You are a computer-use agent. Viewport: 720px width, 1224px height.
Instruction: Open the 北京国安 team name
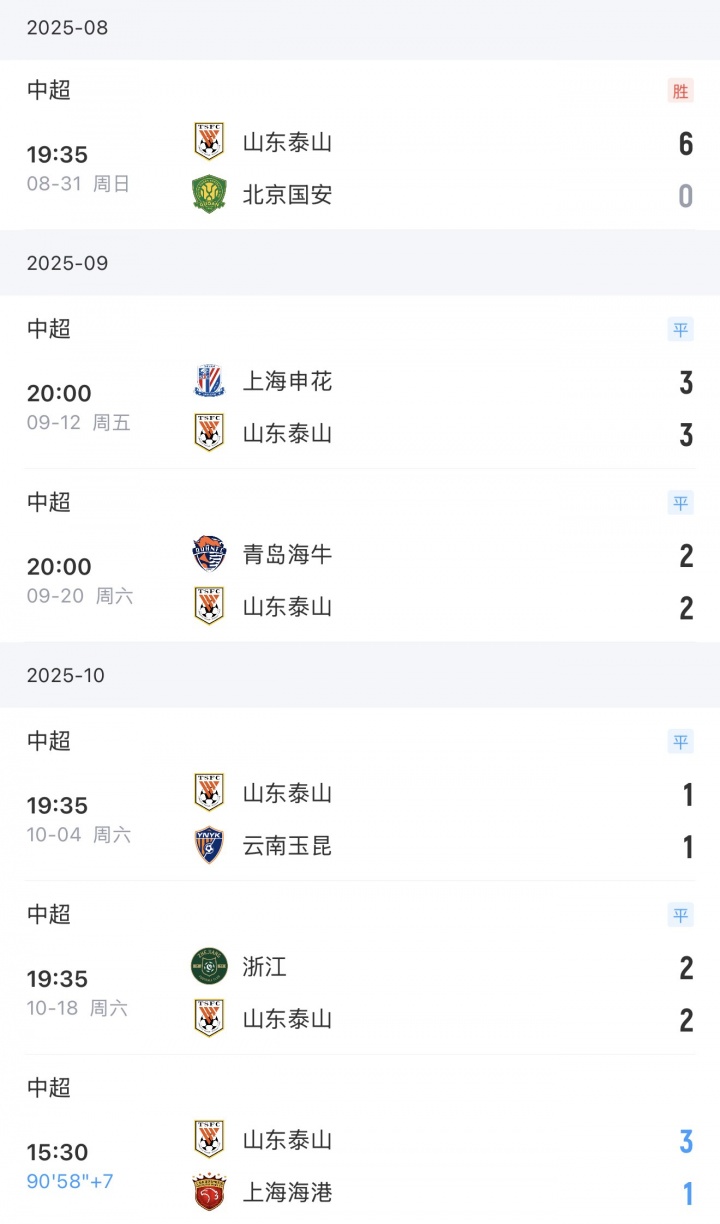pos(287,194)
